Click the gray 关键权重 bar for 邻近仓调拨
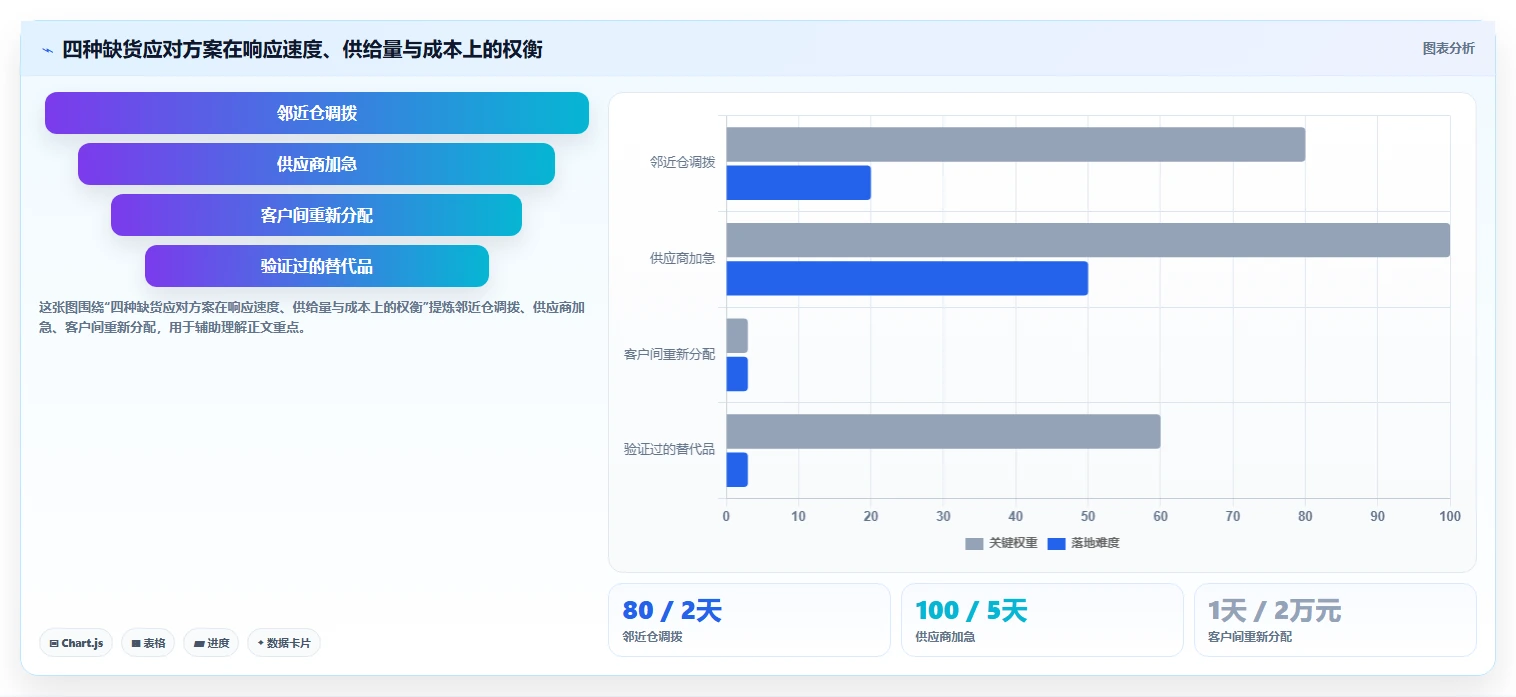 (1015, 144)
